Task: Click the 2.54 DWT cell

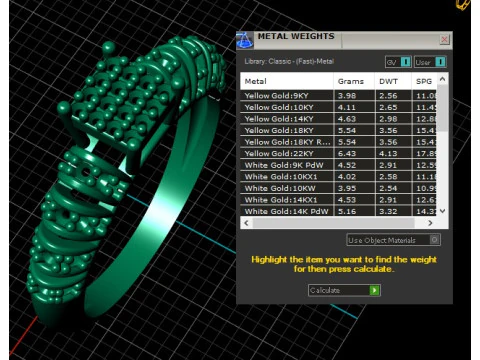Action: click(393, 188)
